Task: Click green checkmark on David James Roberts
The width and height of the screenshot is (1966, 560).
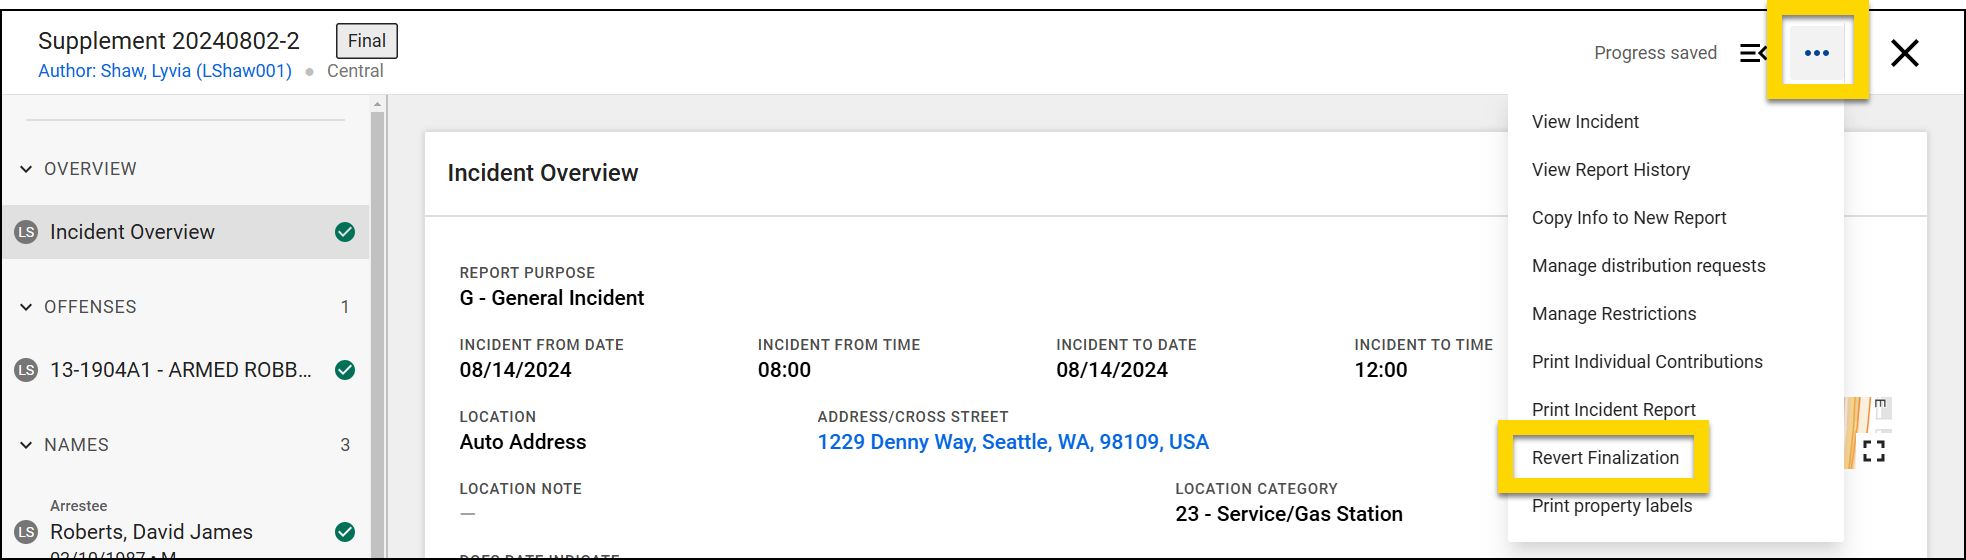Action: tap(345, 532)
